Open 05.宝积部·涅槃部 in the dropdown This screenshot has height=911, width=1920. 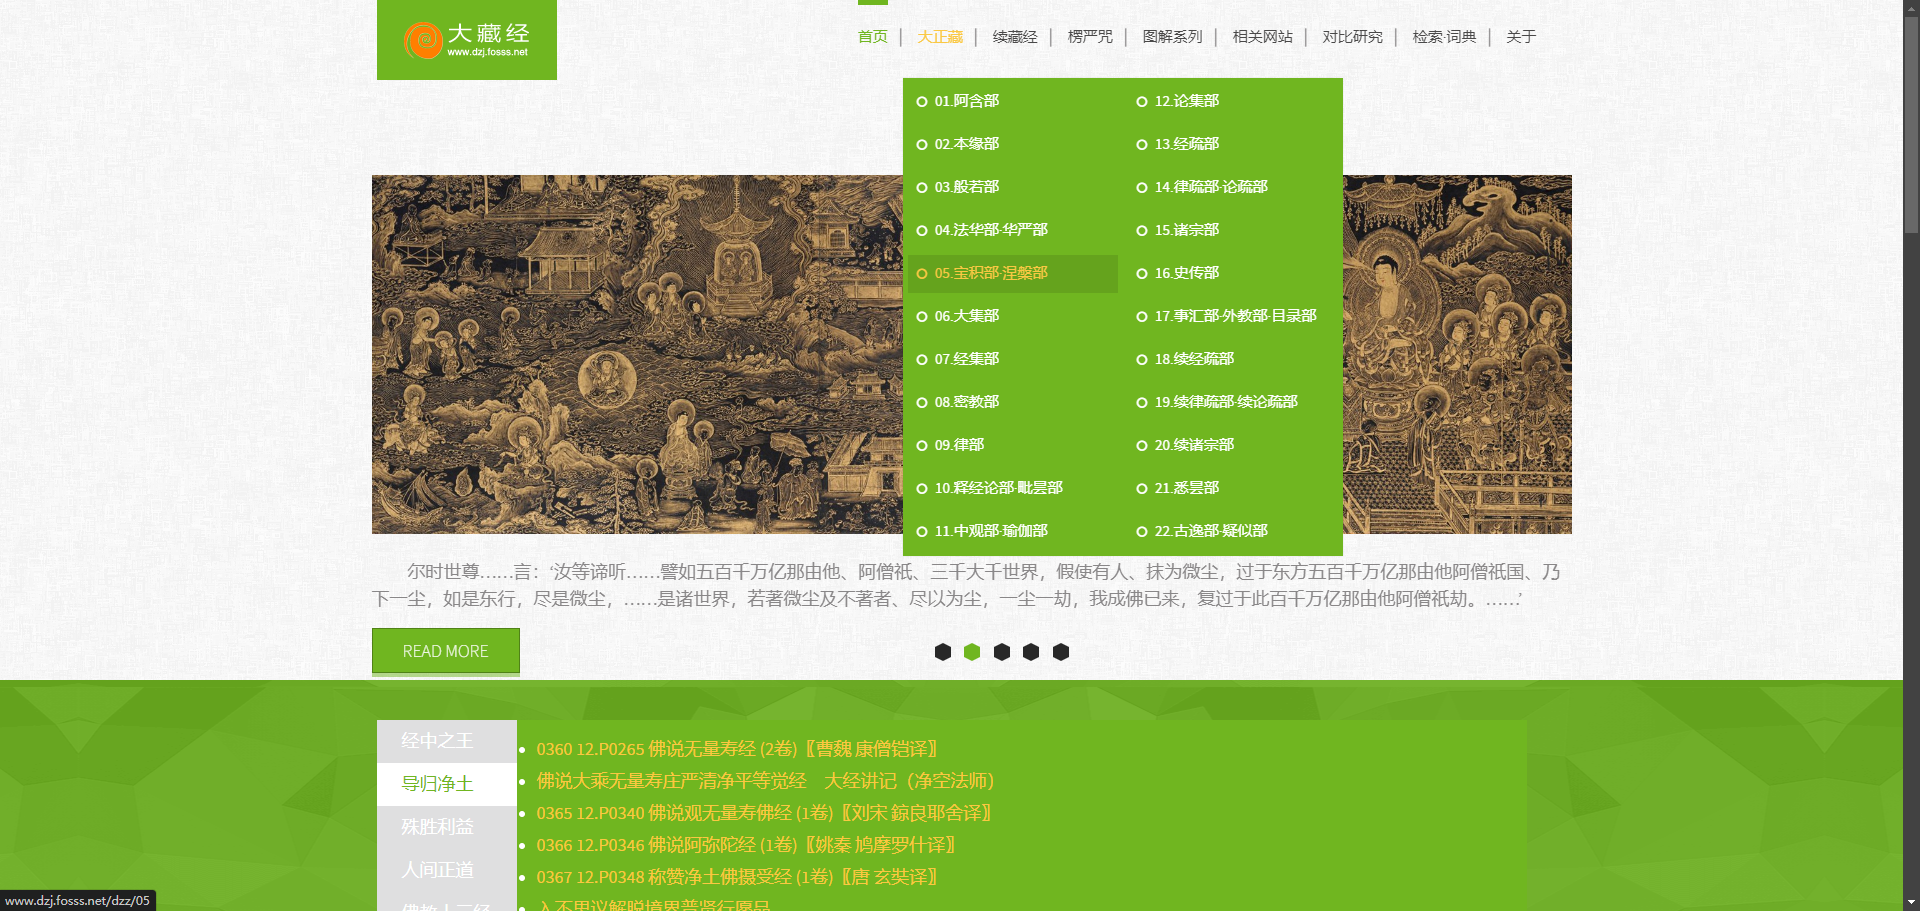(x=990, y=273)
